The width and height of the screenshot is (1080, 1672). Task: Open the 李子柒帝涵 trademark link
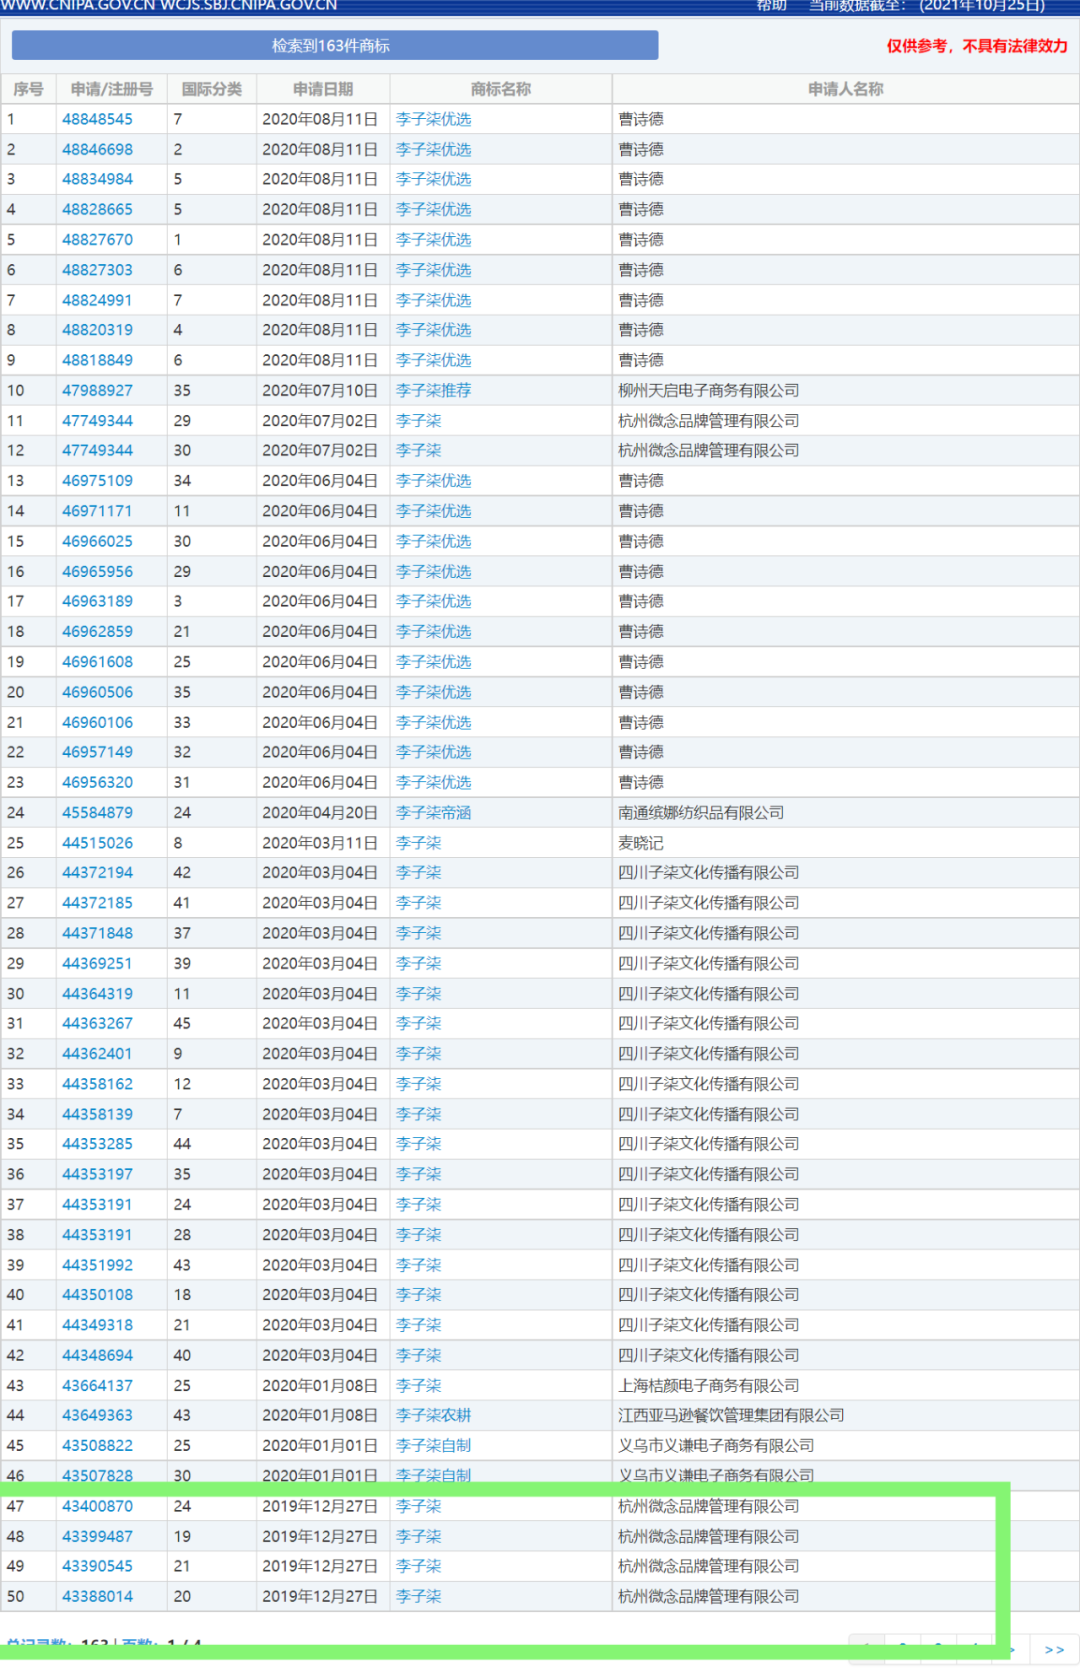(433, 813)
